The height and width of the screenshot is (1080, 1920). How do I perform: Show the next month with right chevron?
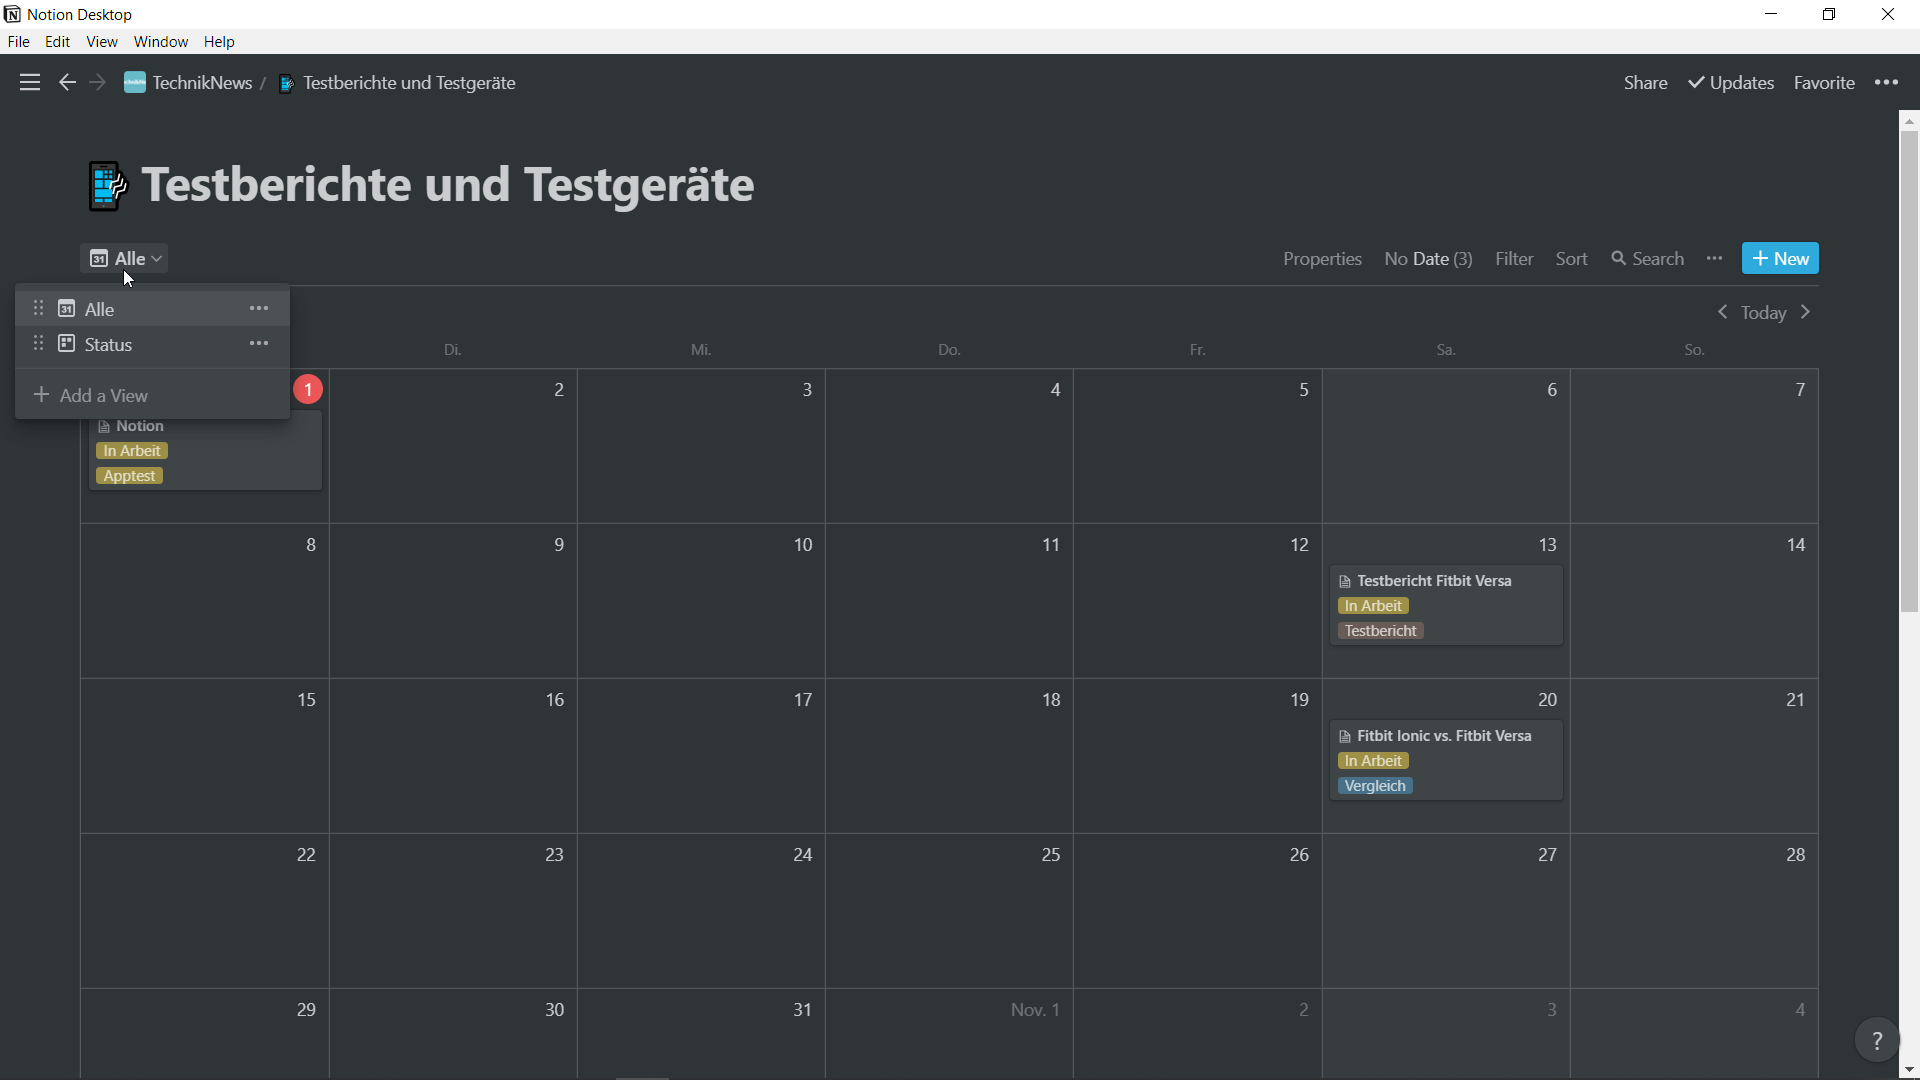pyautogui.click(x=1806, y=313)
